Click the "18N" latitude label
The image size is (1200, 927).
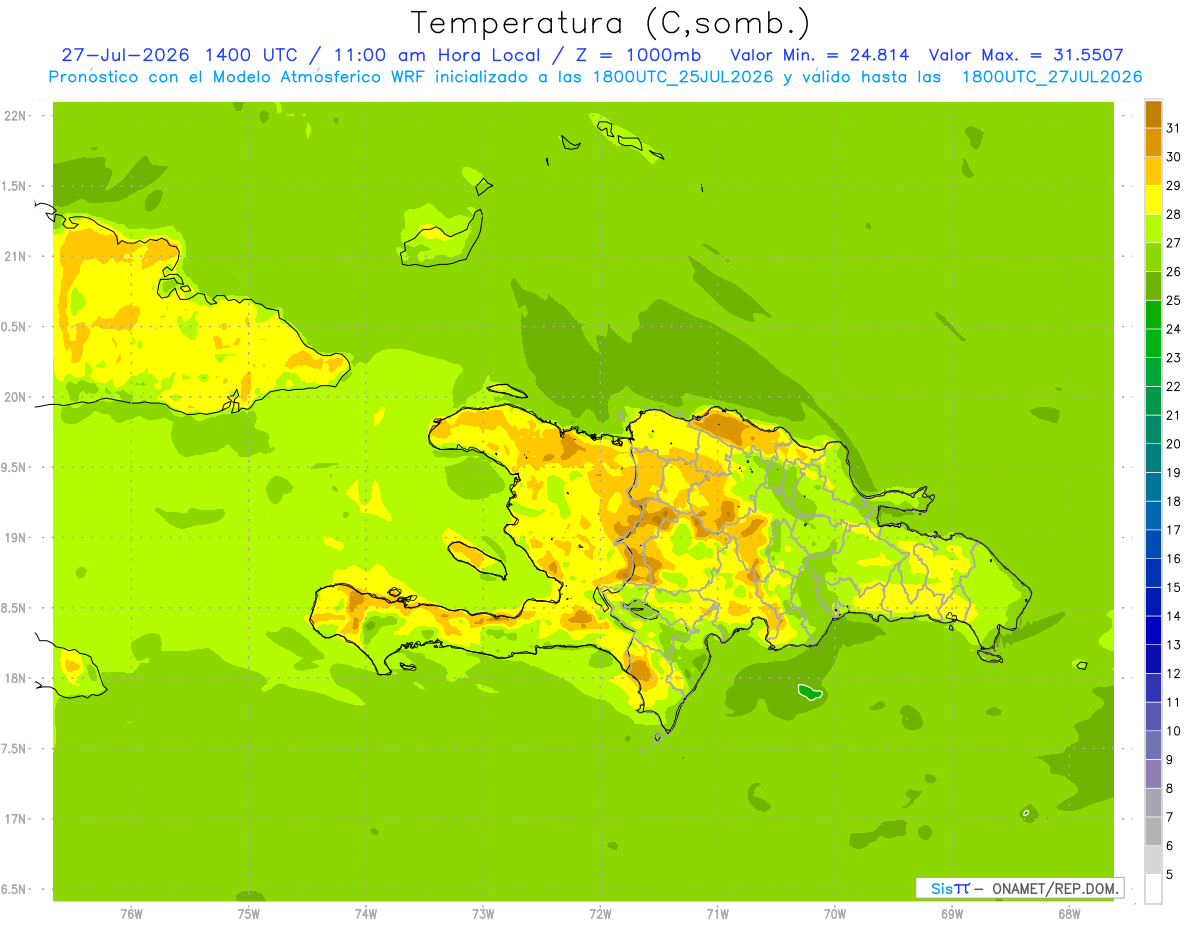pos(17,678)
